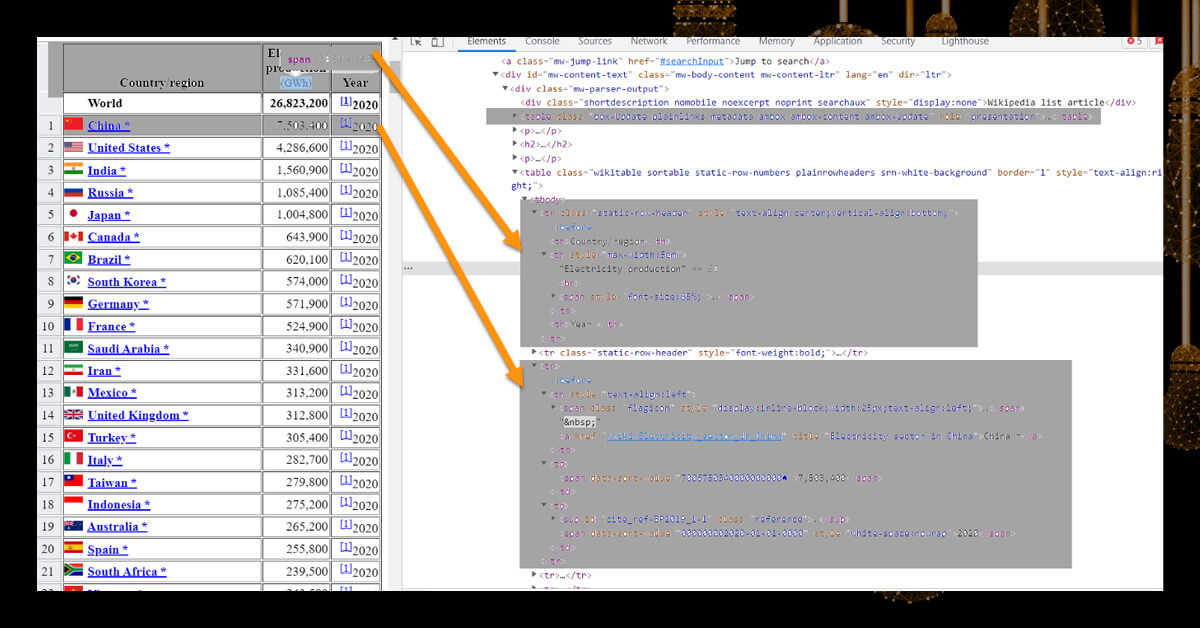Viewport: 1200px width, 628px height.
Task: Open the Memory tab
Action: 776,42
